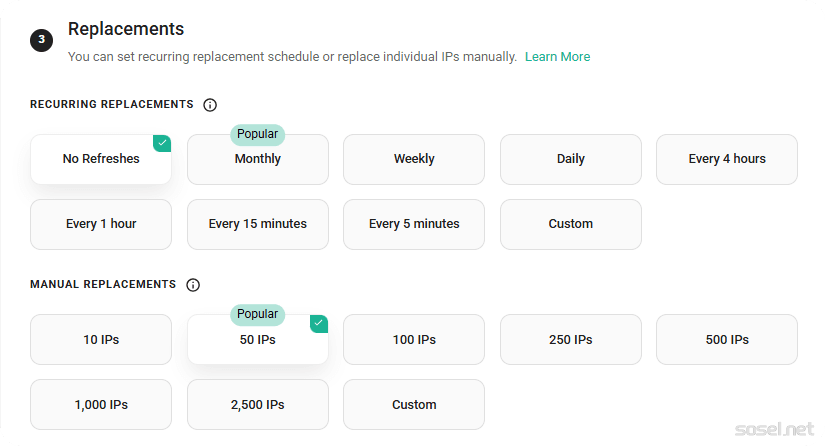The width and height of the screenshot is (825, 446).
Task: Select 100 IPs manual replacements
Action: coord(414,340)
